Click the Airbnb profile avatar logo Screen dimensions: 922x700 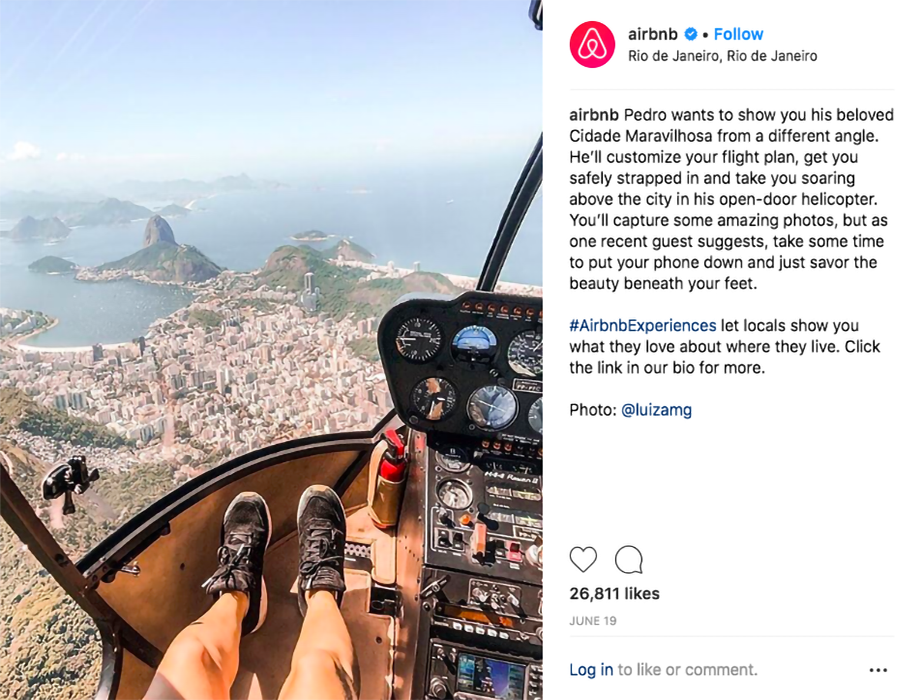pos(592,45)
